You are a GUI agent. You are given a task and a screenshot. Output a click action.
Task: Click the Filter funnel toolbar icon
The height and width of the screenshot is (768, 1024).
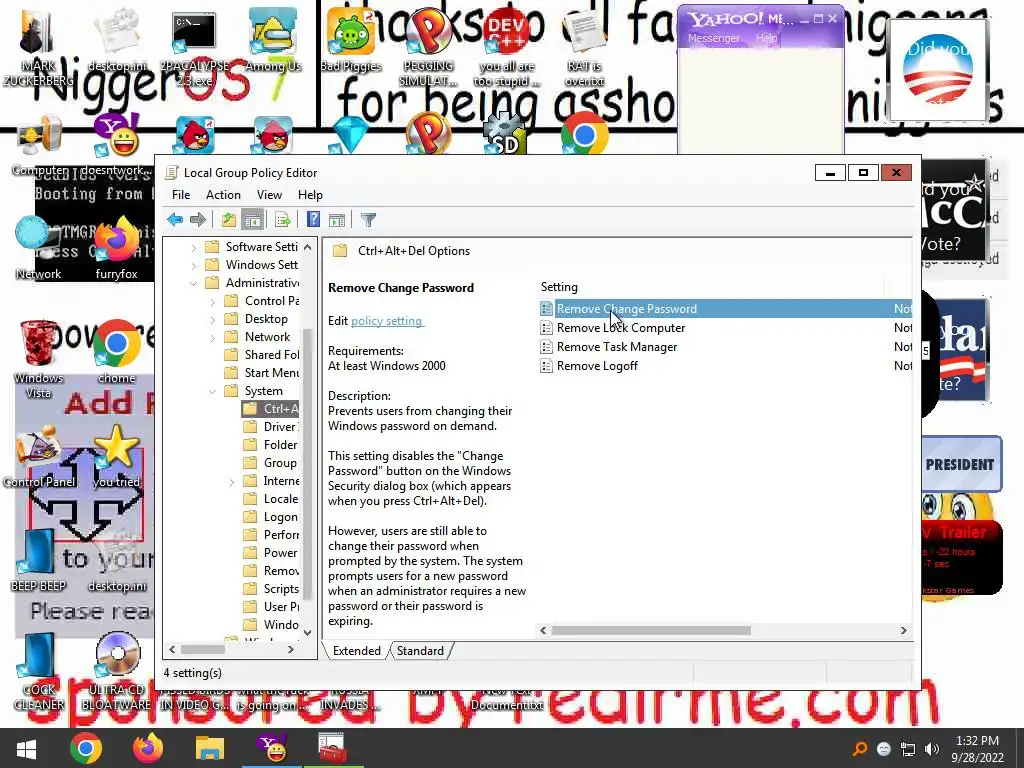[368, 219]
